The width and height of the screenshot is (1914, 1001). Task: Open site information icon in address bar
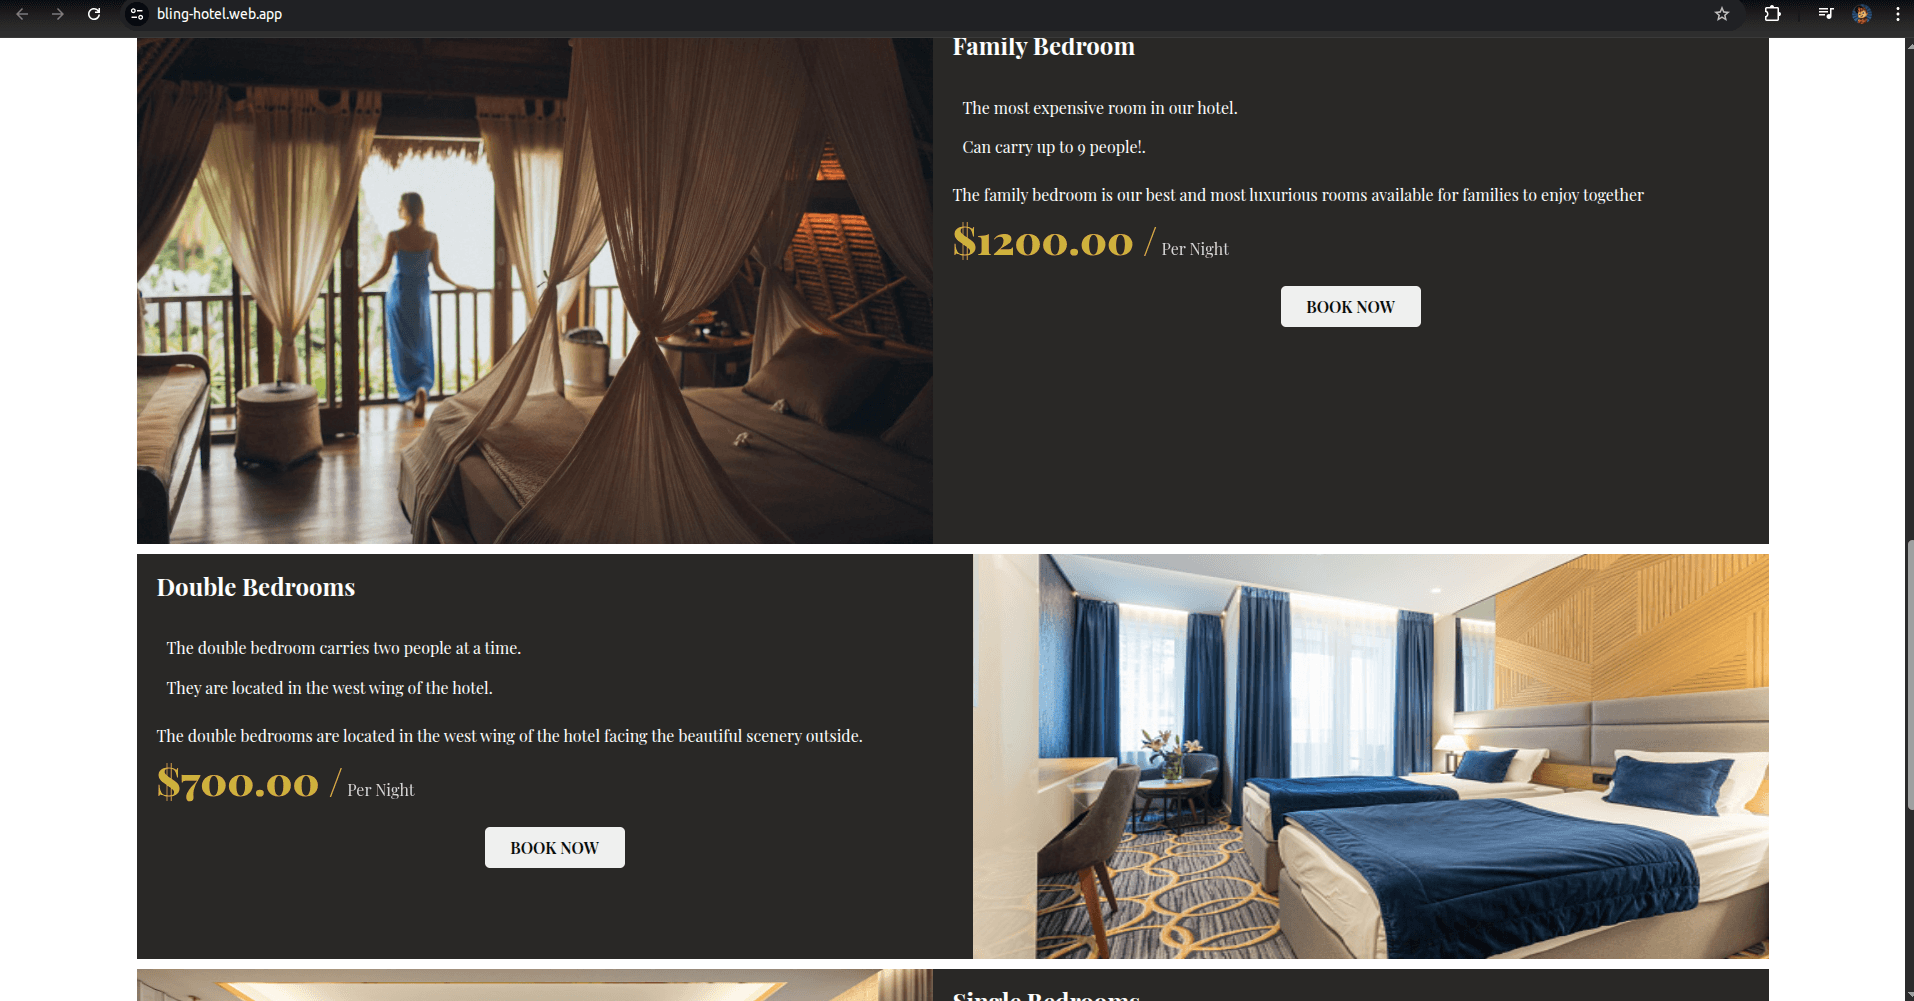138,14
